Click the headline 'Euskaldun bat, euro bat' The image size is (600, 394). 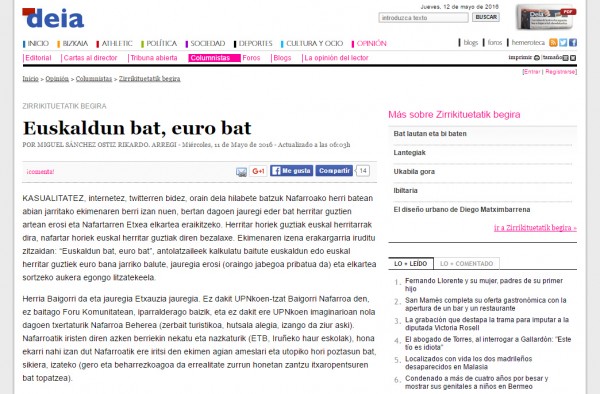point(137,128)
